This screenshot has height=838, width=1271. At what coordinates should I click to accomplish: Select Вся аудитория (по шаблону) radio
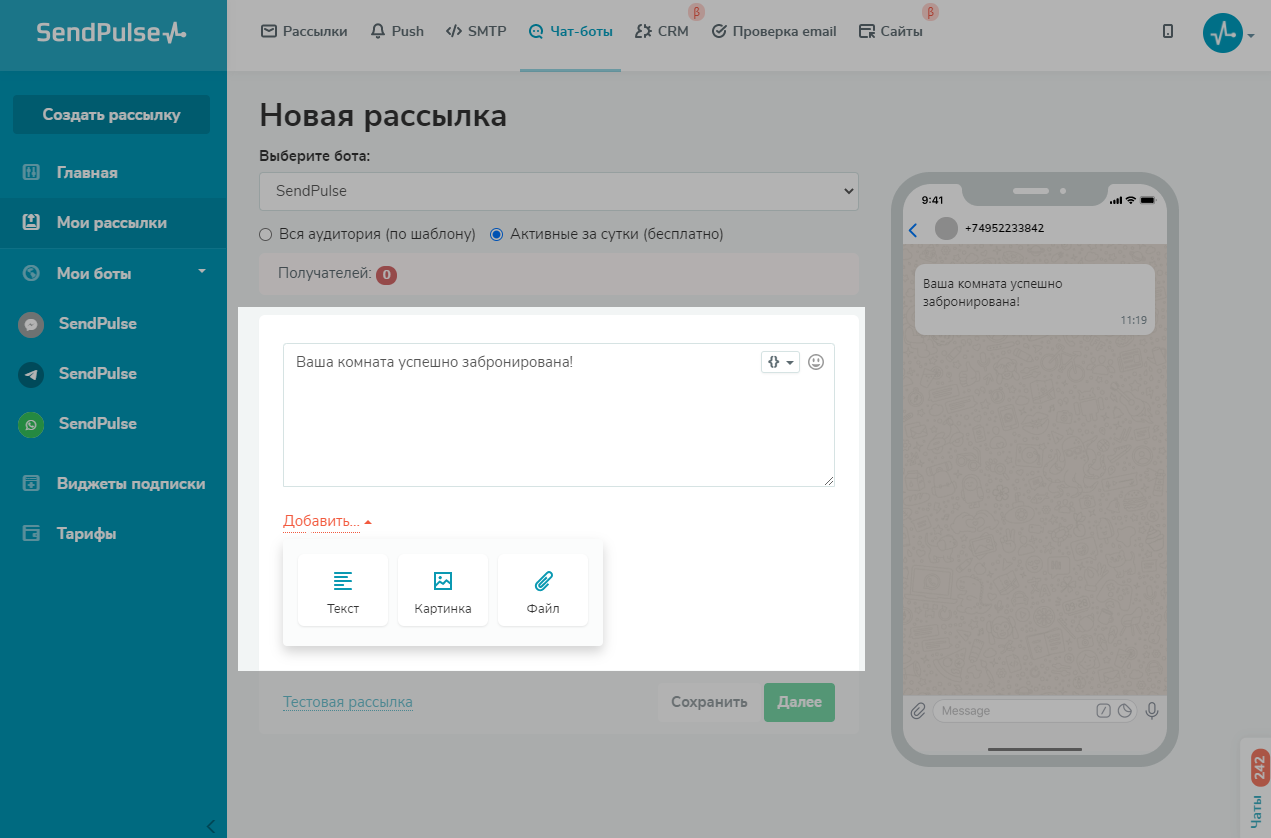pyautogui.click(x=265, y=234)
